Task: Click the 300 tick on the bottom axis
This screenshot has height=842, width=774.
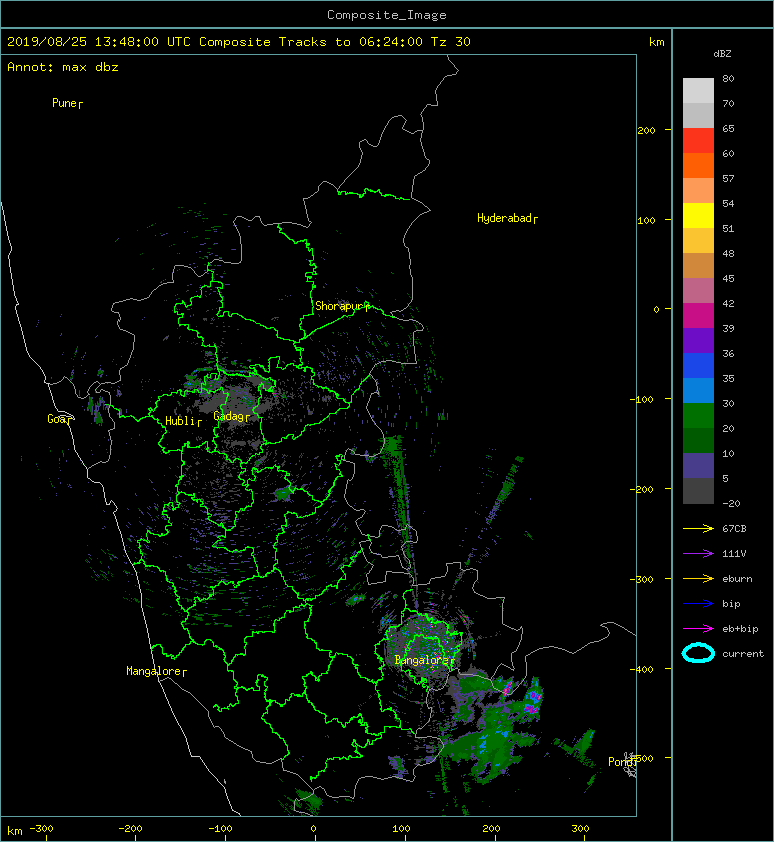Action: pos(580,829)
